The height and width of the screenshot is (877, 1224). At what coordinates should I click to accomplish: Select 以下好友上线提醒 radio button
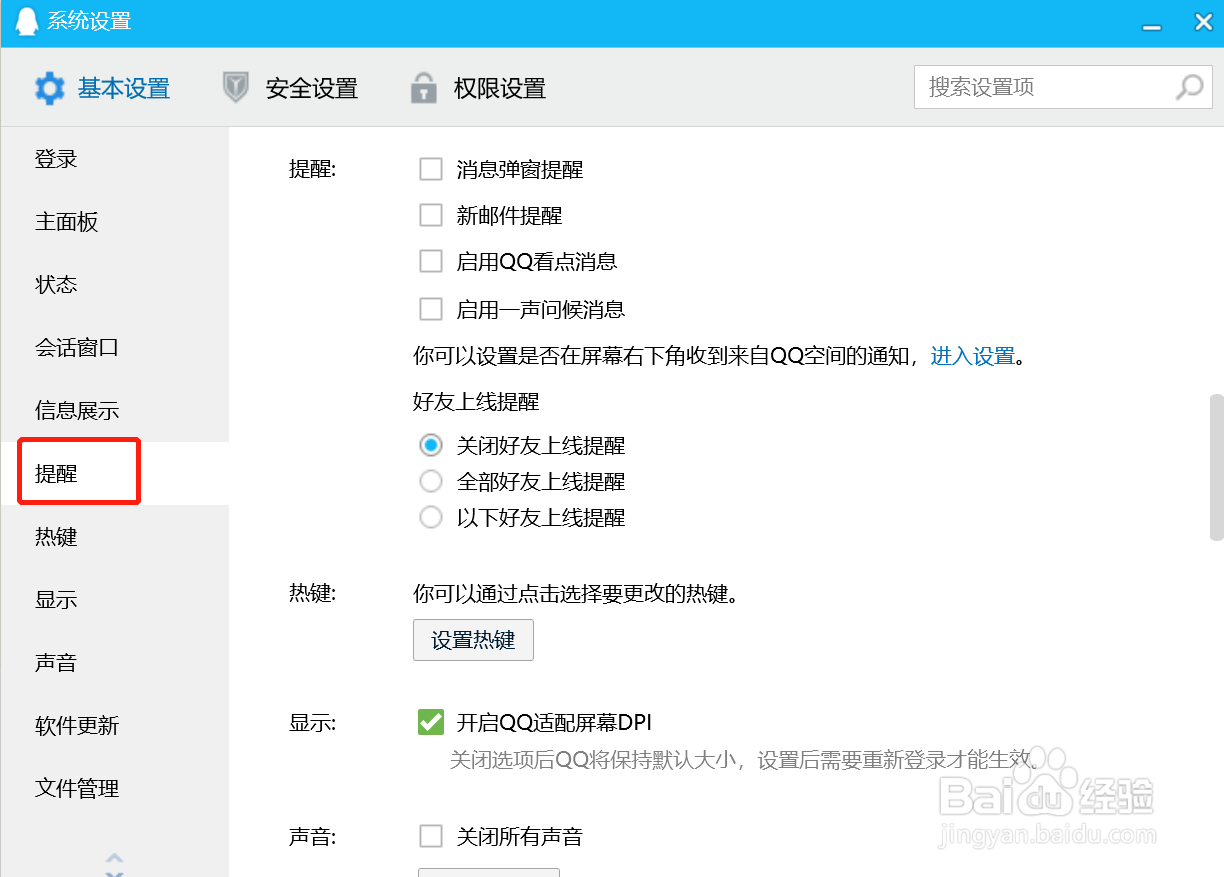coord(430,517)
